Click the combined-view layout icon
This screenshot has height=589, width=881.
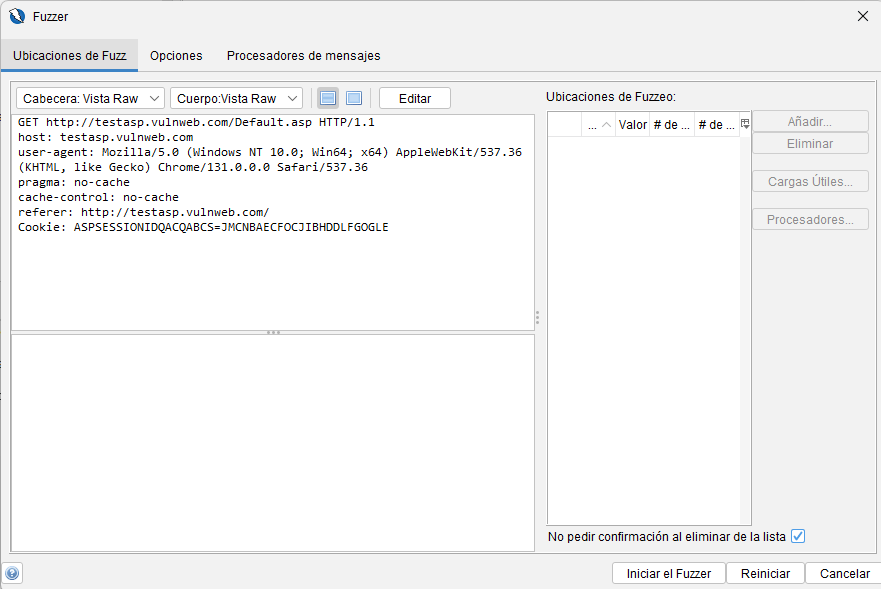pyautogui.click(x=354, y=98)
